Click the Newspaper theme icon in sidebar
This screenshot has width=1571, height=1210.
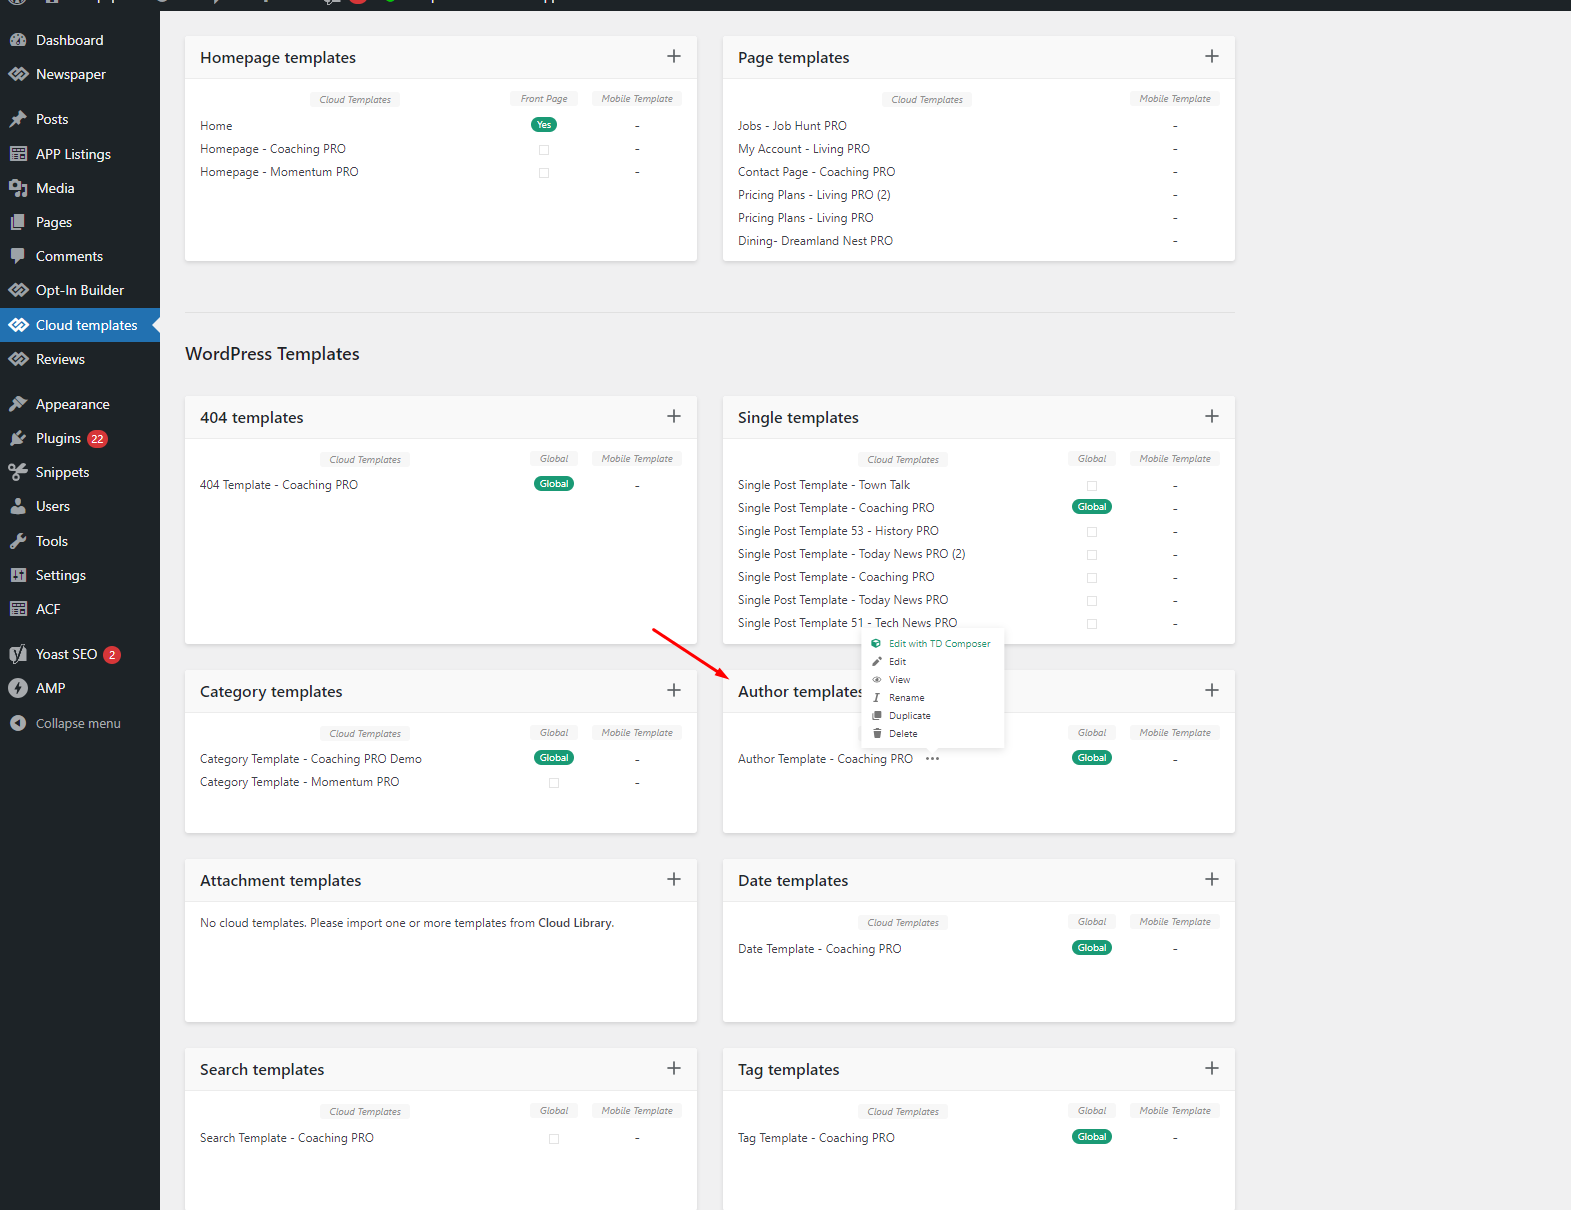pos(18,74)
